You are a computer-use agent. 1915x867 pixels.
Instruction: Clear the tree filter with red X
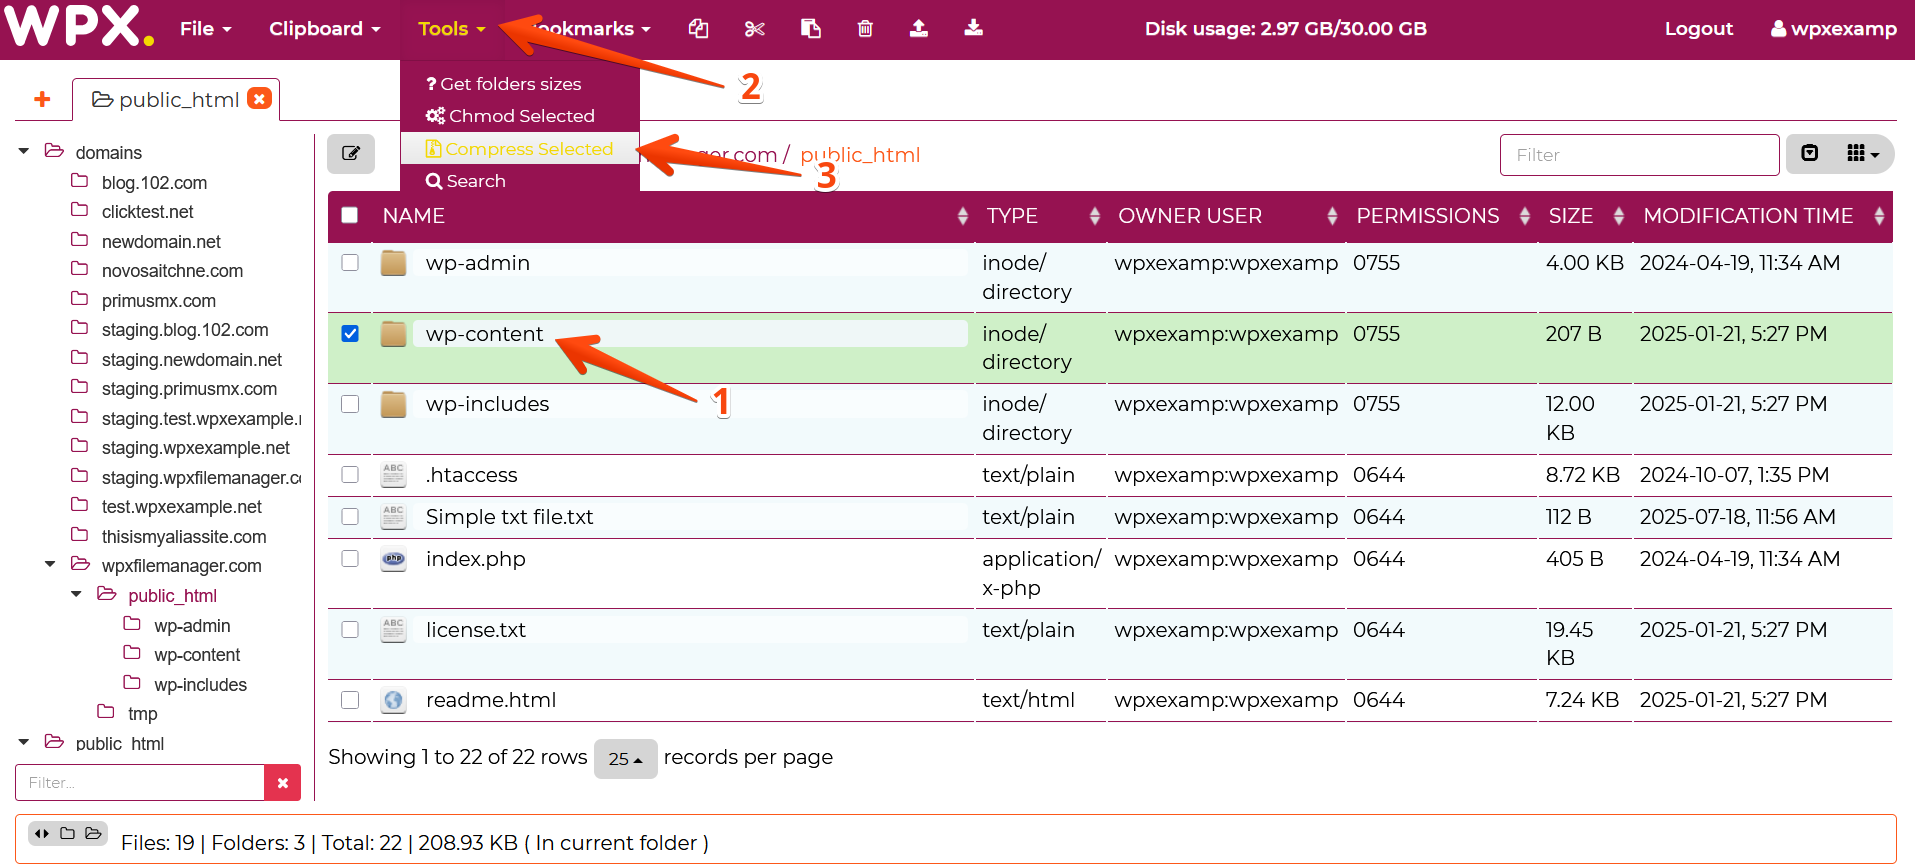pos(282,783)
